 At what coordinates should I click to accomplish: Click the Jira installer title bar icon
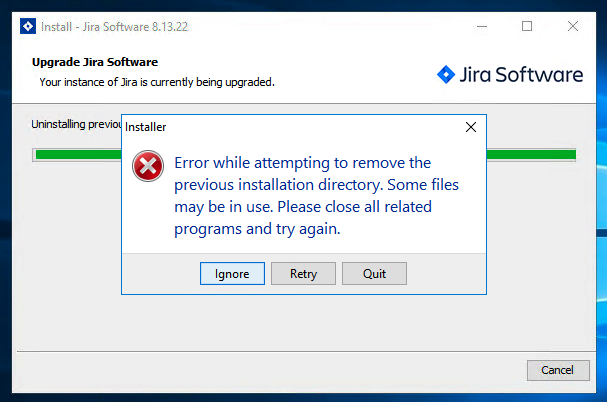pyautogui.click(x=28, y=26)
